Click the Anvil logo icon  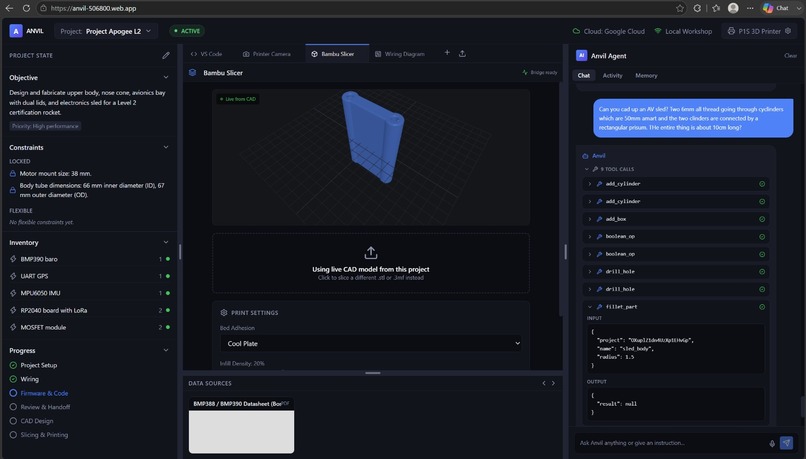point(16,31)
